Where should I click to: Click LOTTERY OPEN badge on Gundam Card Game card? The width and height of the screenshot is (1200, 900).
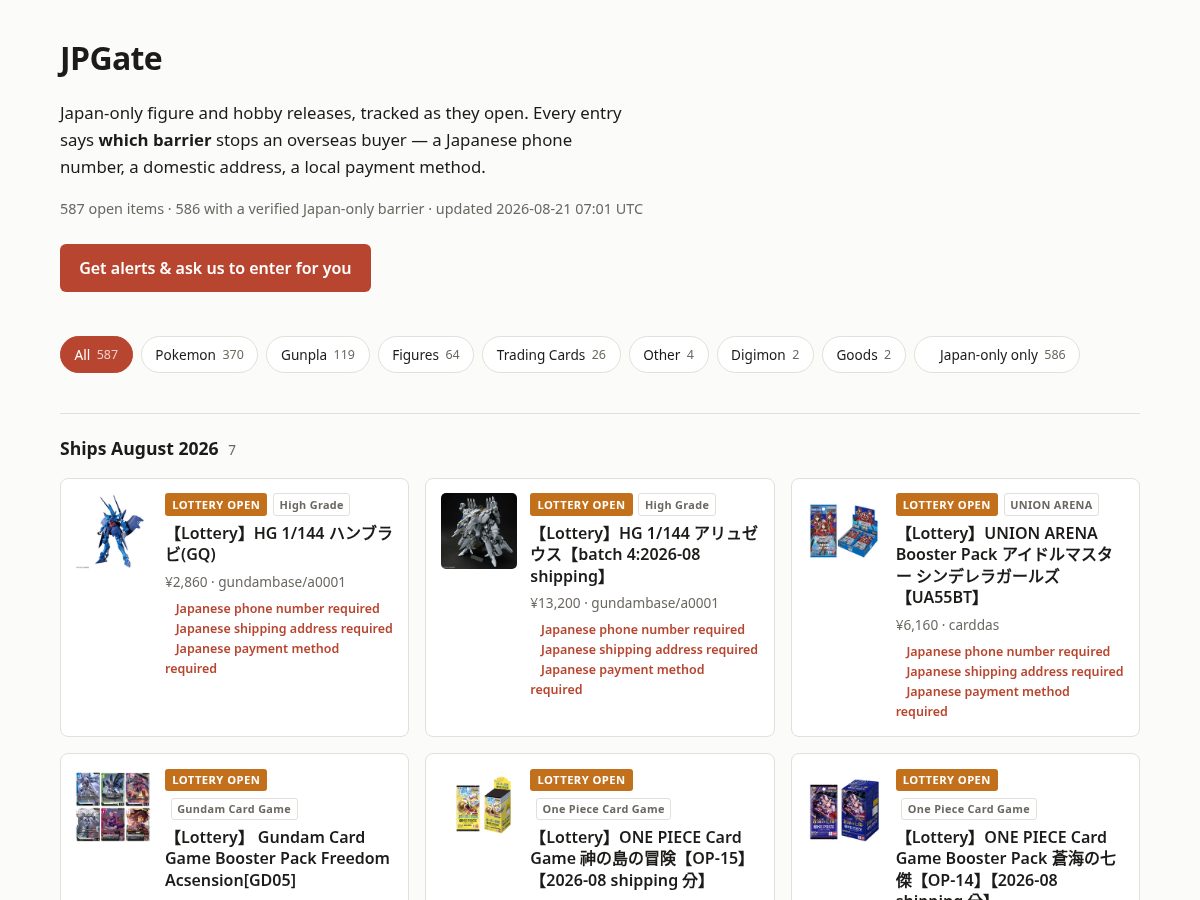coord(216,780)
